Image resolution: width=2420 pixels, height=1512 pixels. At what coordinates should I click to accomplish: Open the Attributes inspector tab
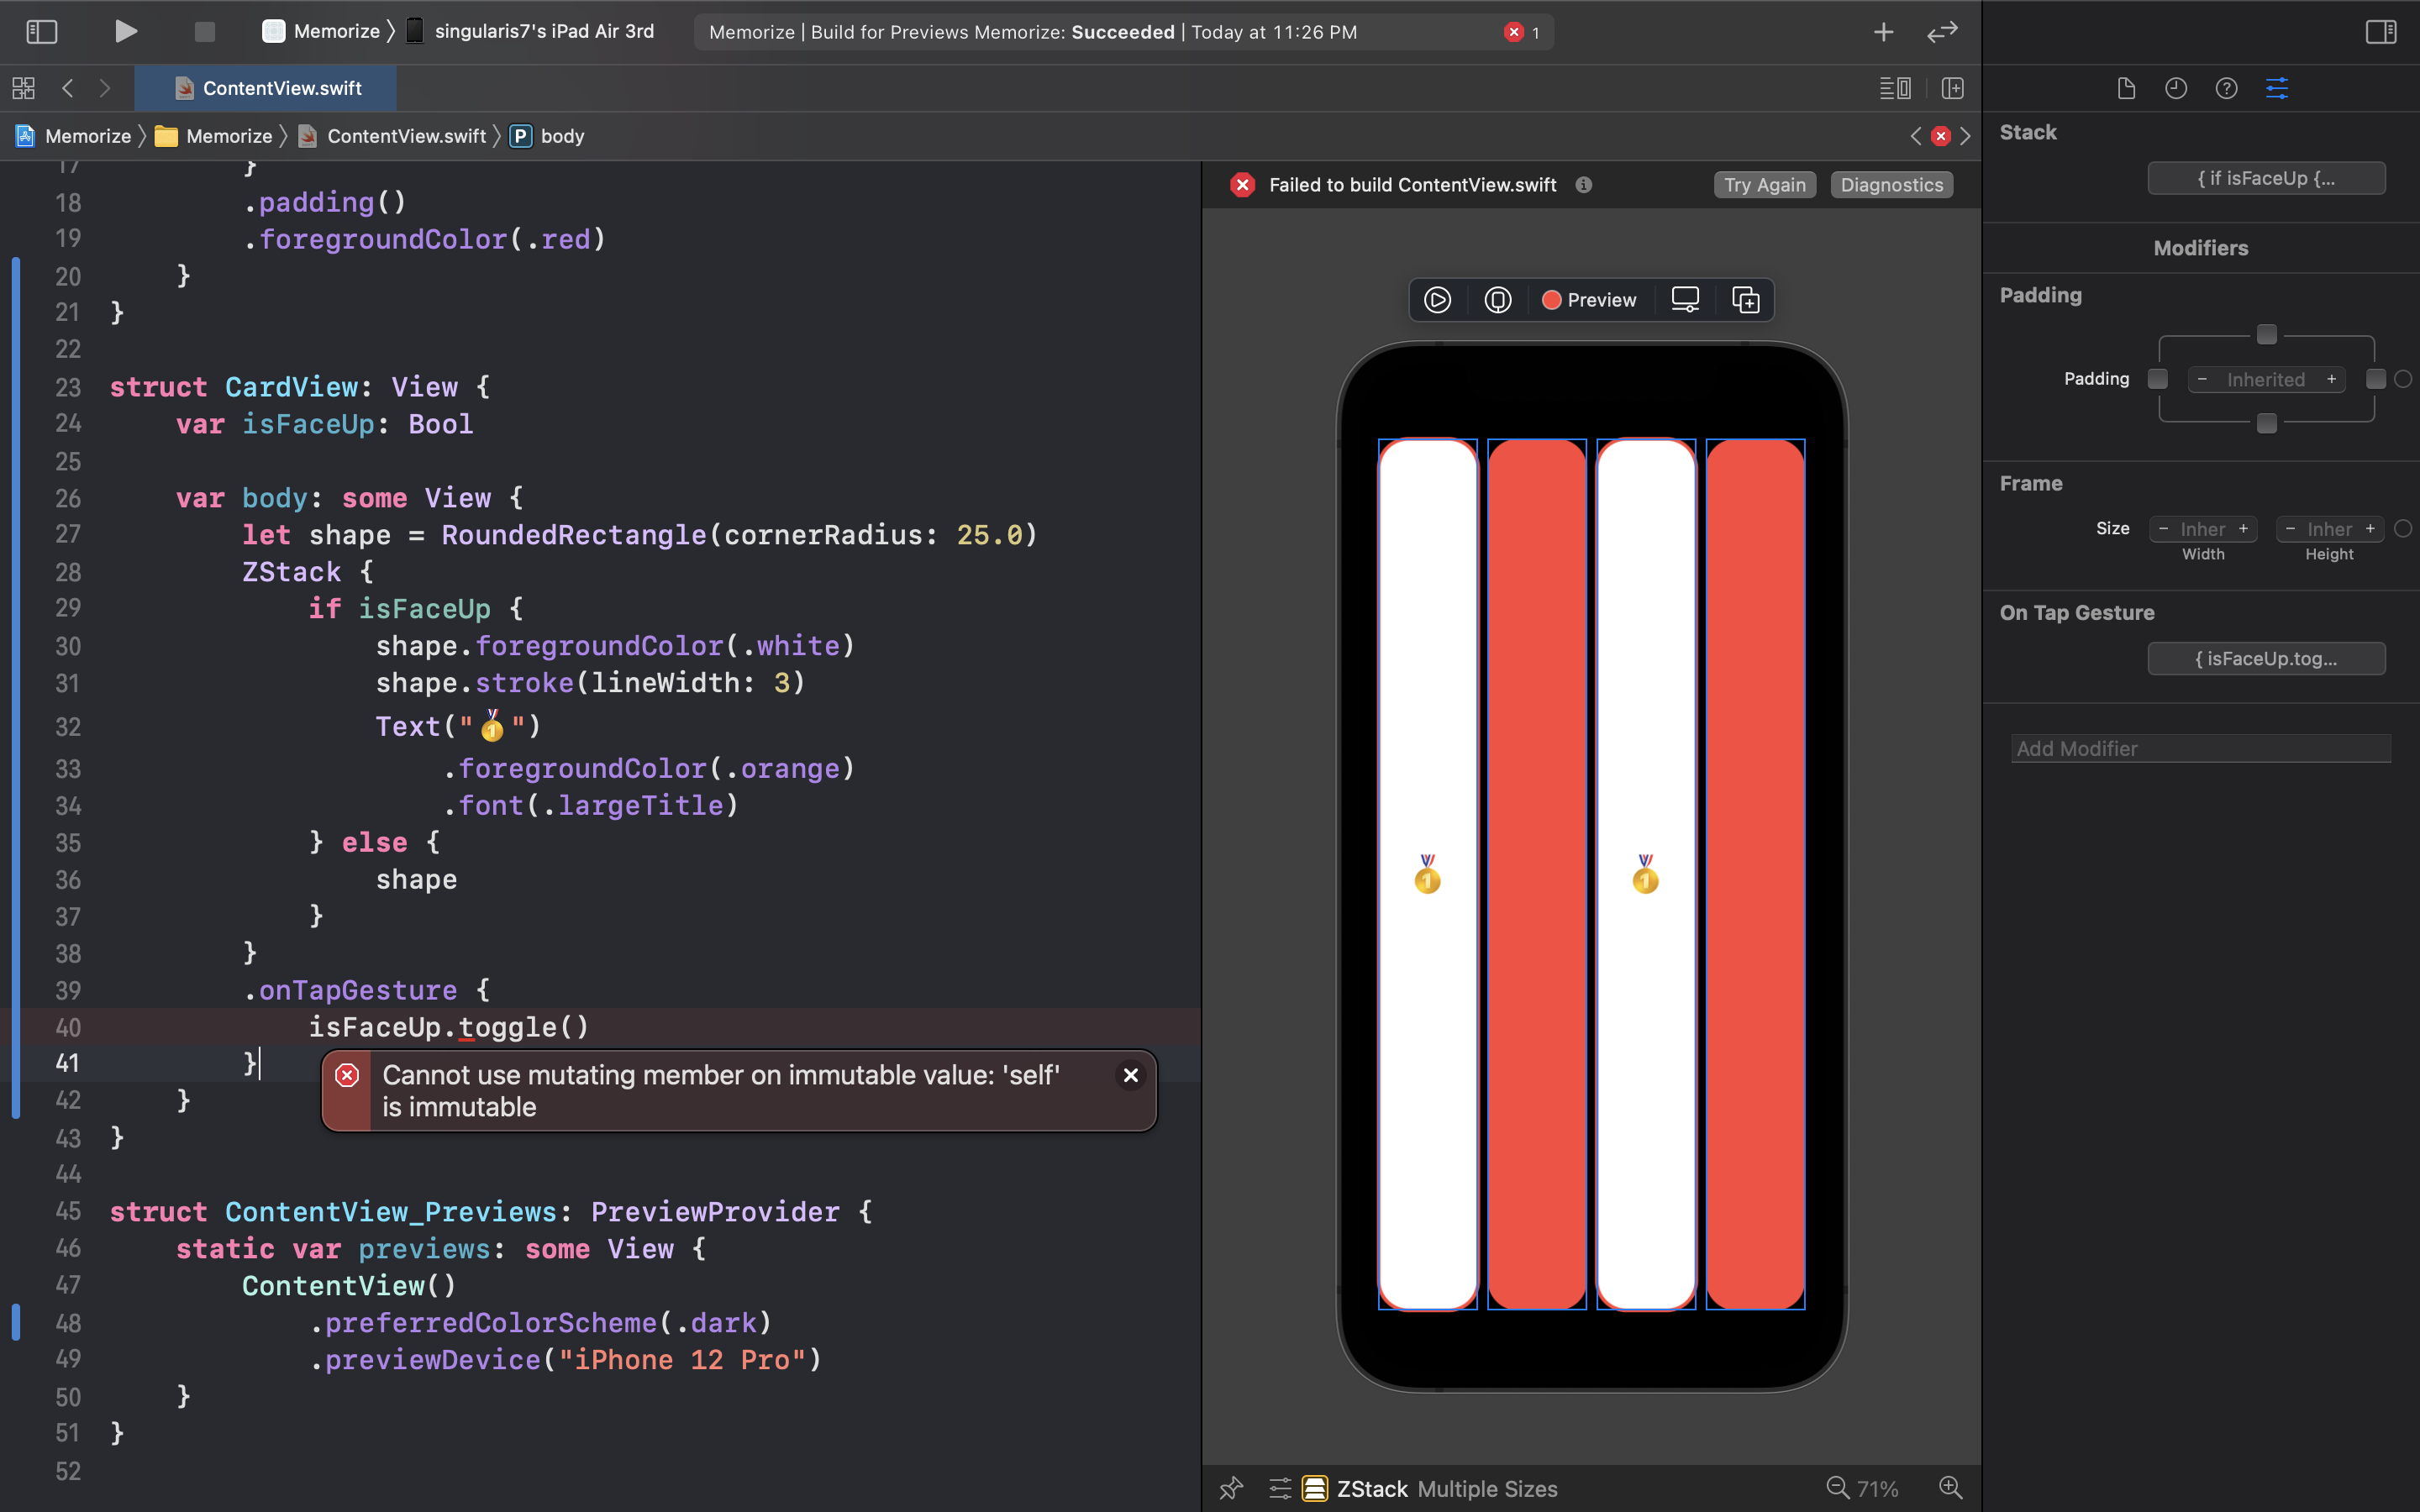(x=2277, y=88)
